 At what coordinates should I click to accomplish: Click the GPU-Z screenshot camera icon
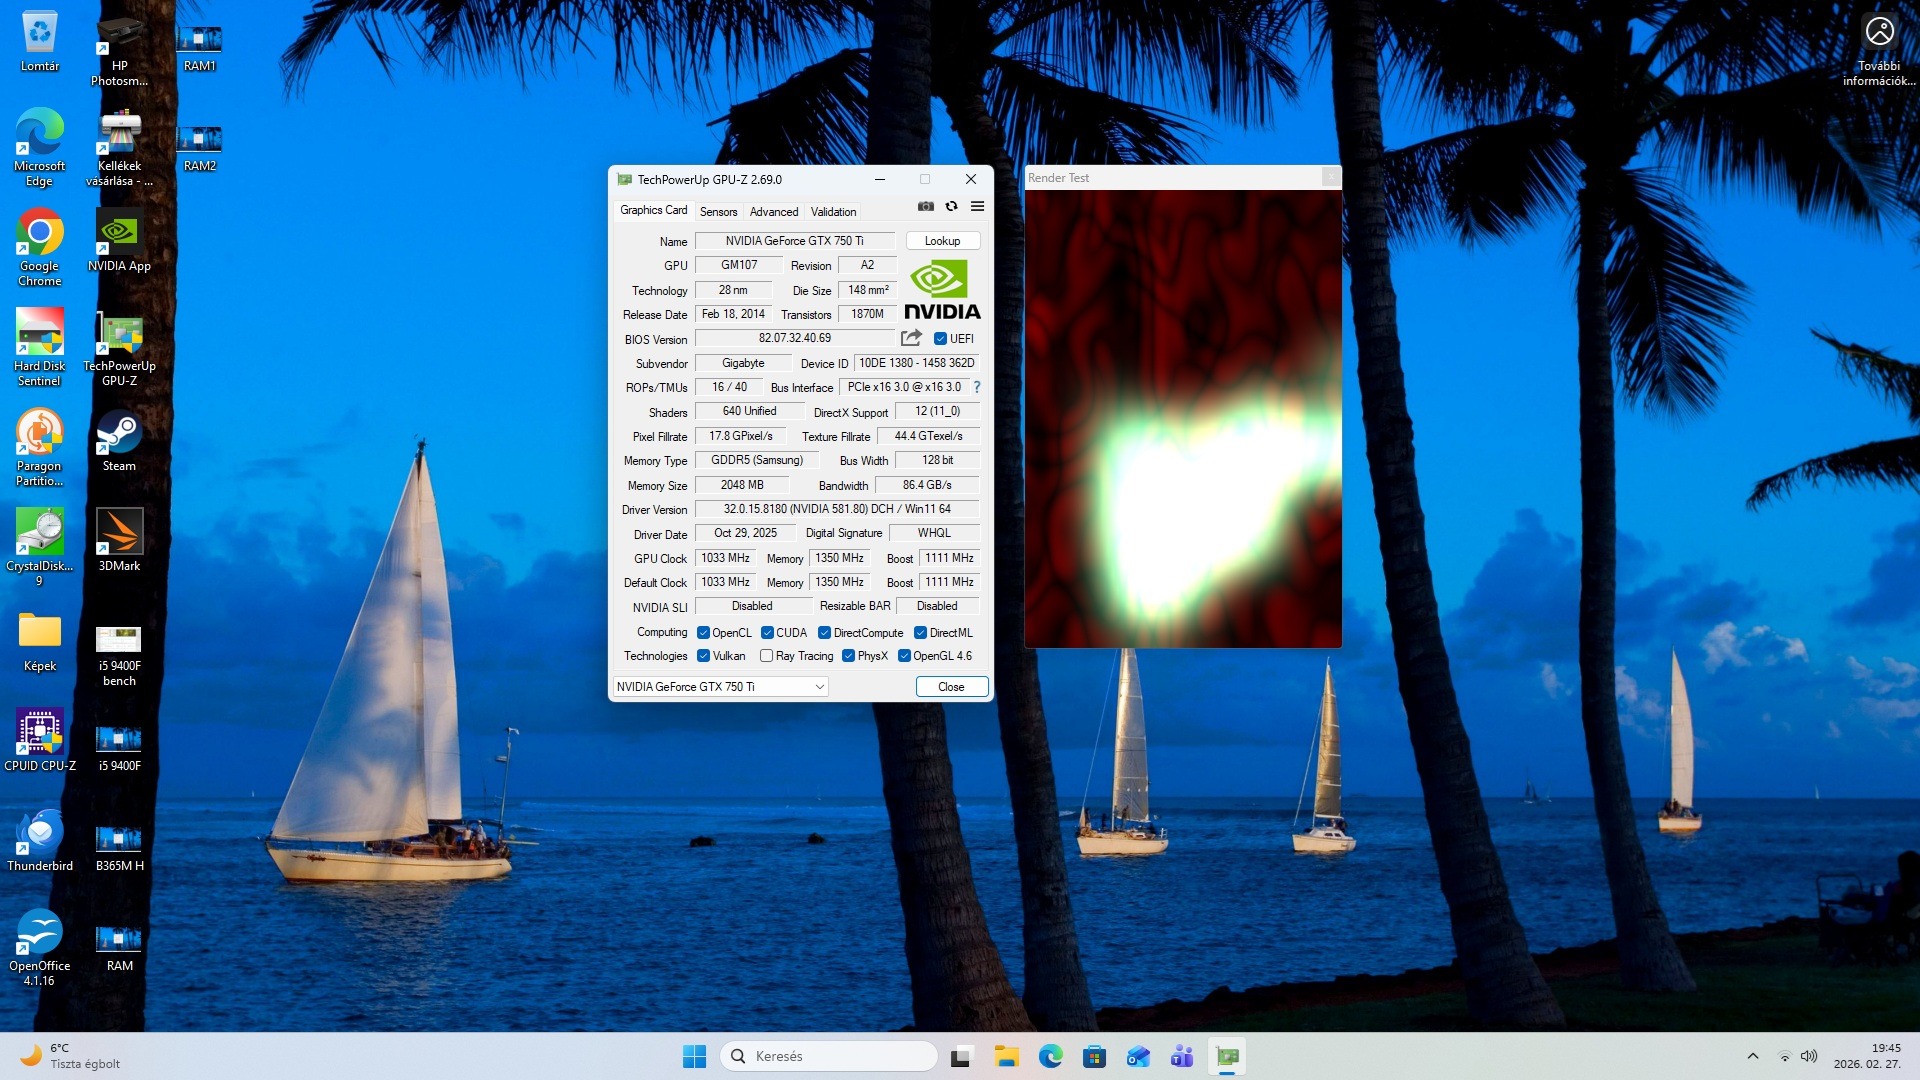click(926, 207)
